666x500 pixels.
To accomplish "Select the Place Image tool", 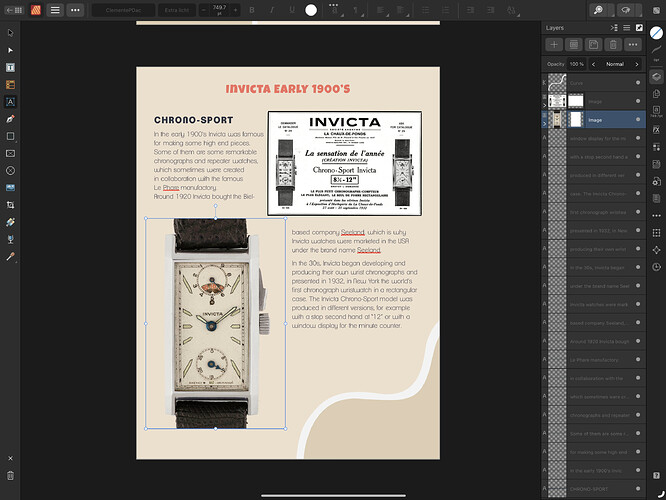I will [11, 188].
